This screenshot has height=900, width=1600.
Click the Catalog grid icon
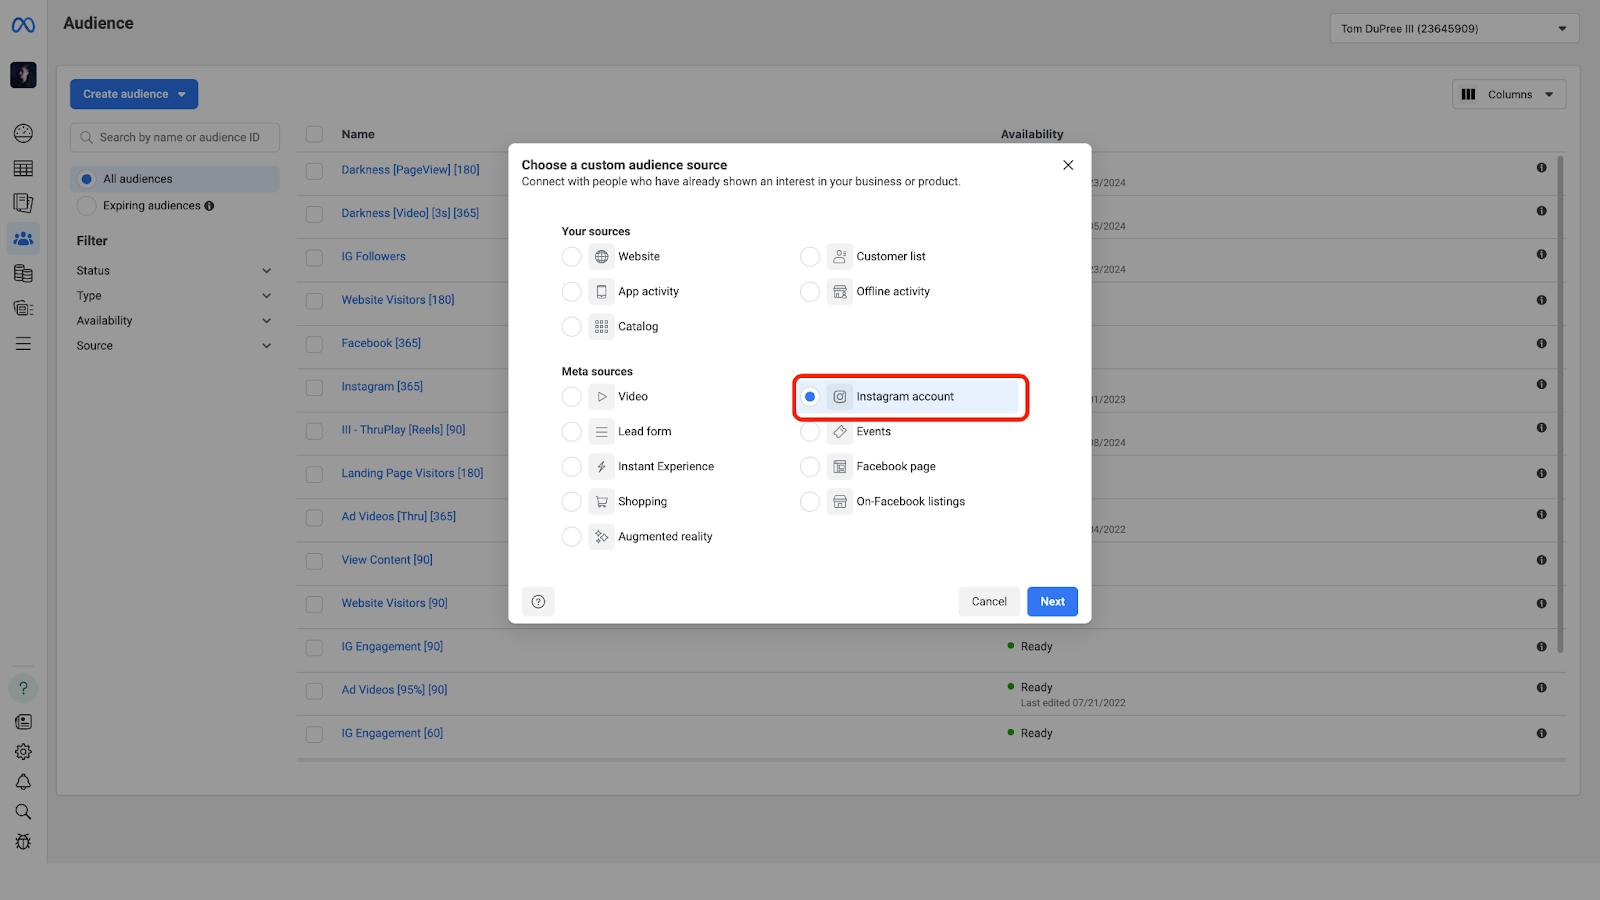click(x=601, y=327)
